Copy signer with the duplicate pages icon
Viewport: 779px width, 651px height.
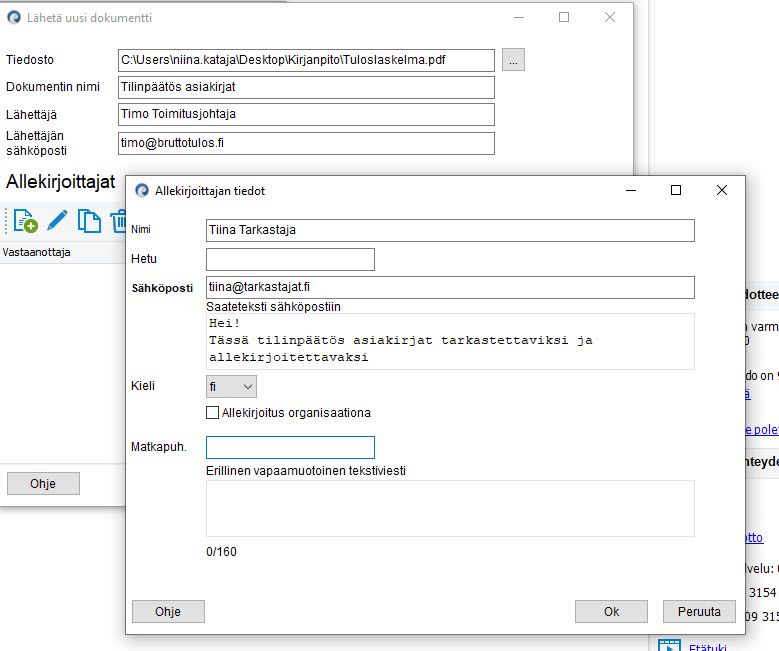point(89,221)
